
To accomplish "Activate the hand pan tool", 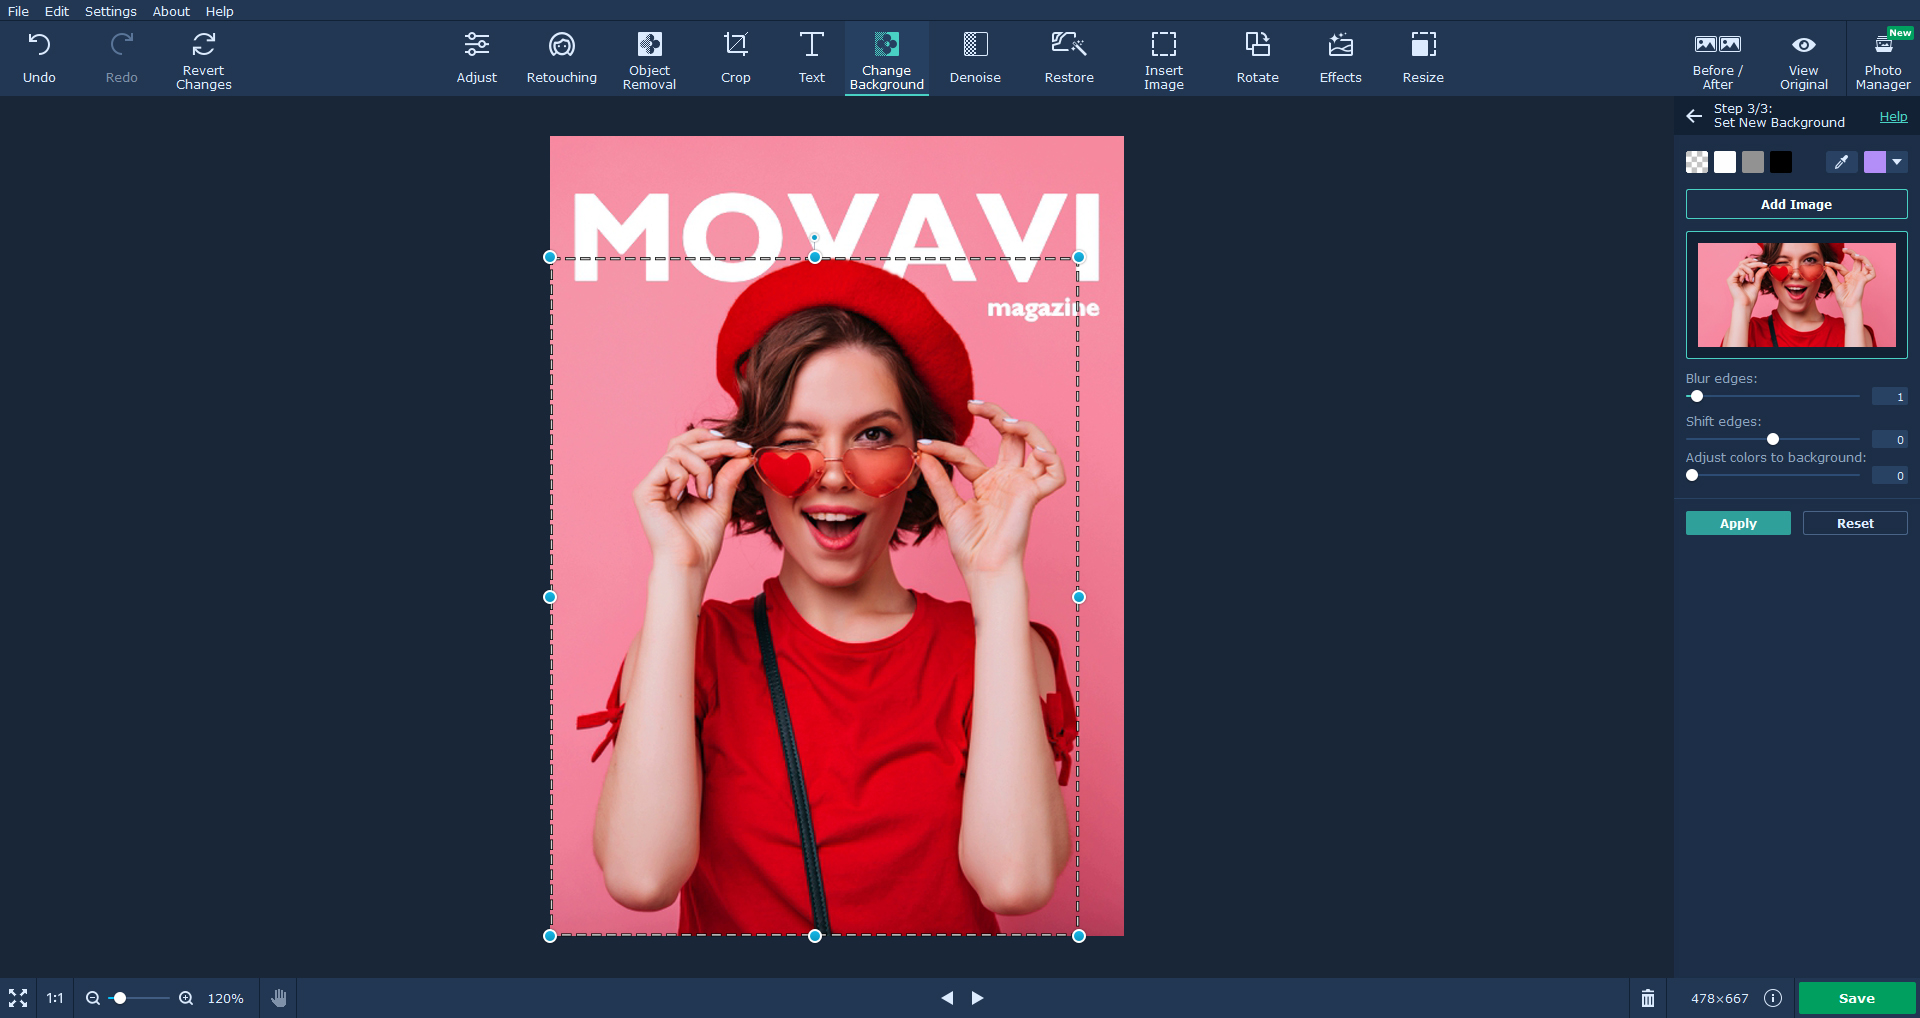I will (x=279, y=998).
